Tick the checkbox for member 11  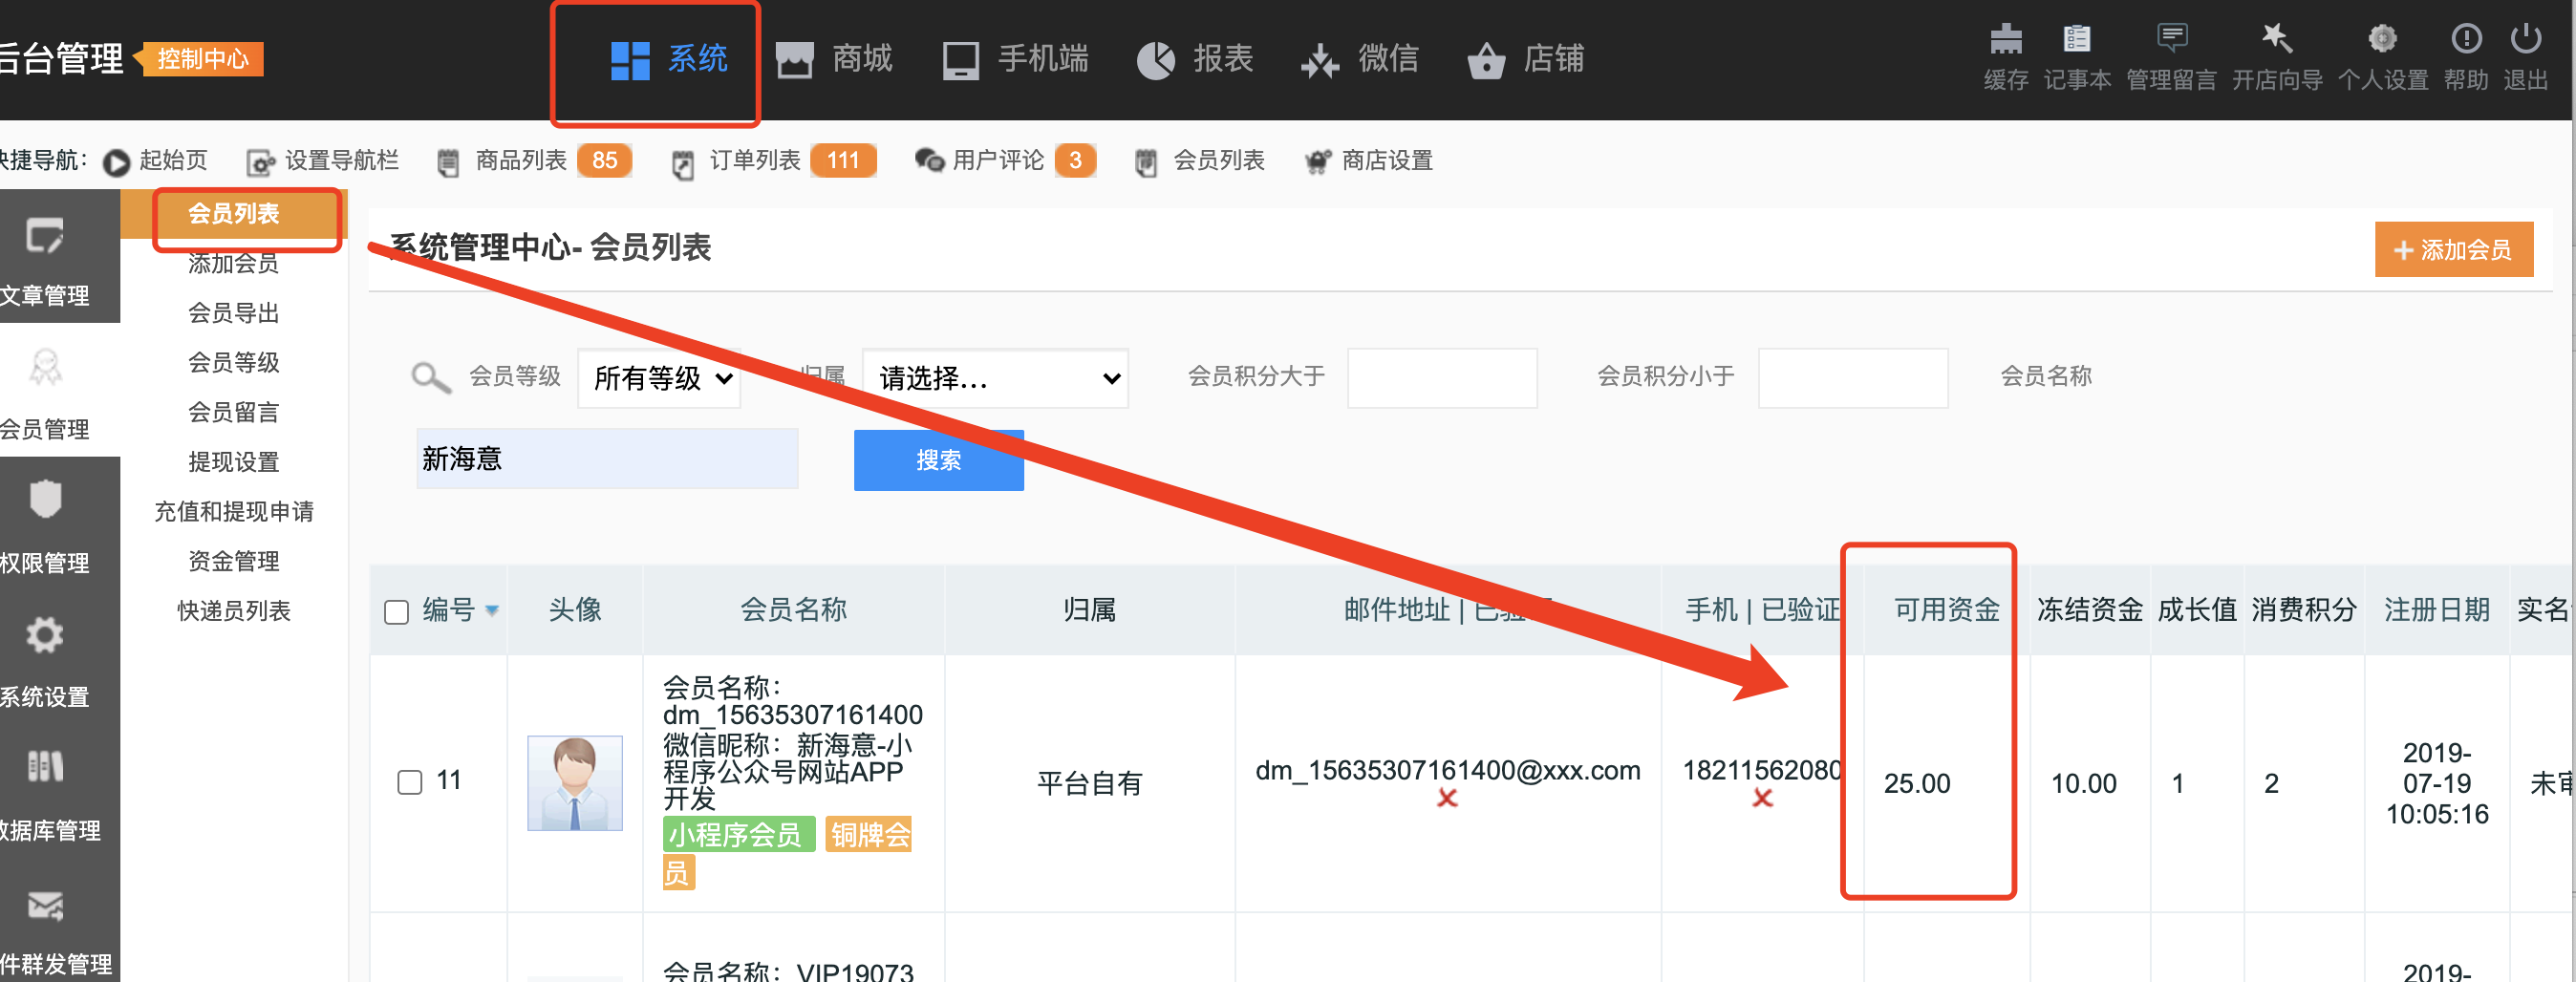[410, 782]
